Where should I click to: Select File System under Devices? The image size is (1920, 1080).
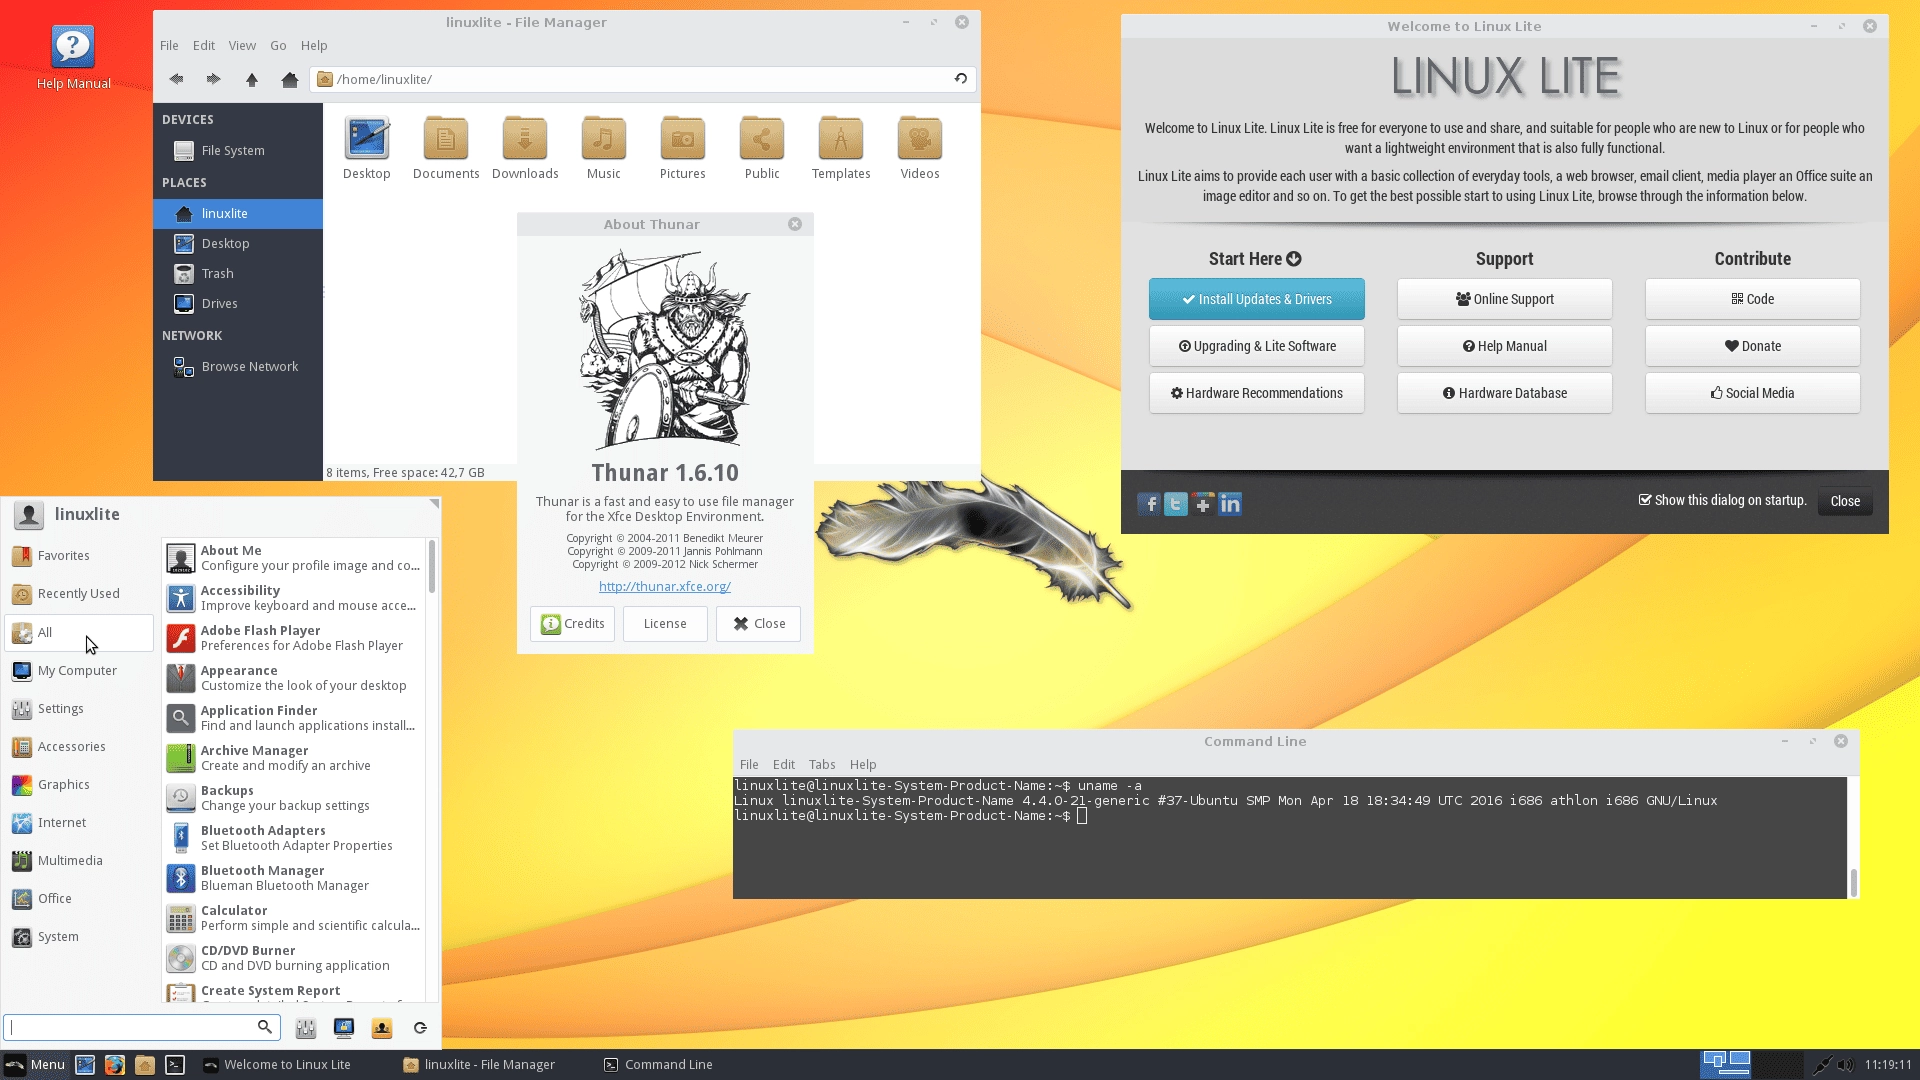(x=238, y=151)
